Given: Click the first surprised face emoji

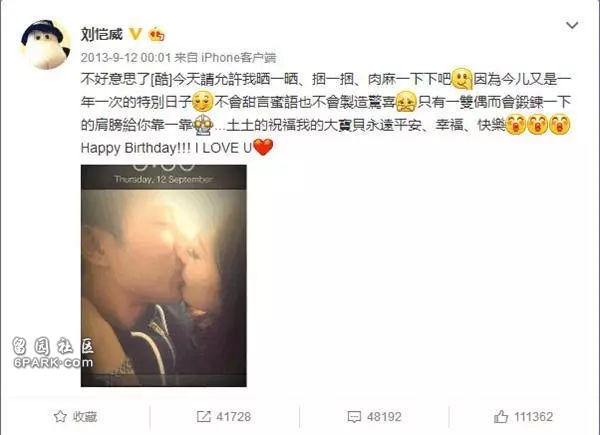Looking at the screenshot, I should (516, 124).
